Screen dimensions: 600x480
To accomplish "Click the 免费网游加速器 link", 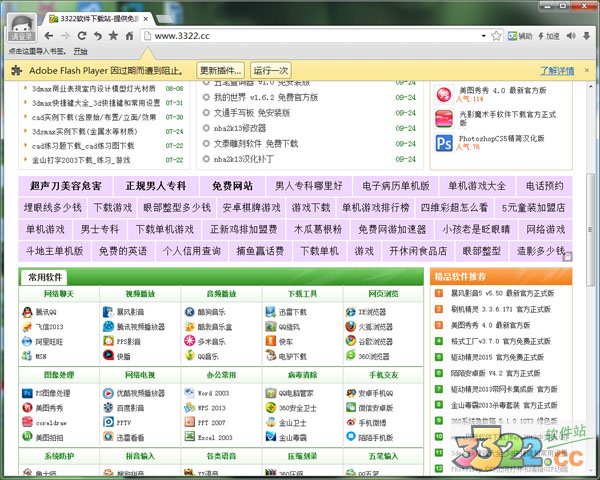I will (392, 229).
